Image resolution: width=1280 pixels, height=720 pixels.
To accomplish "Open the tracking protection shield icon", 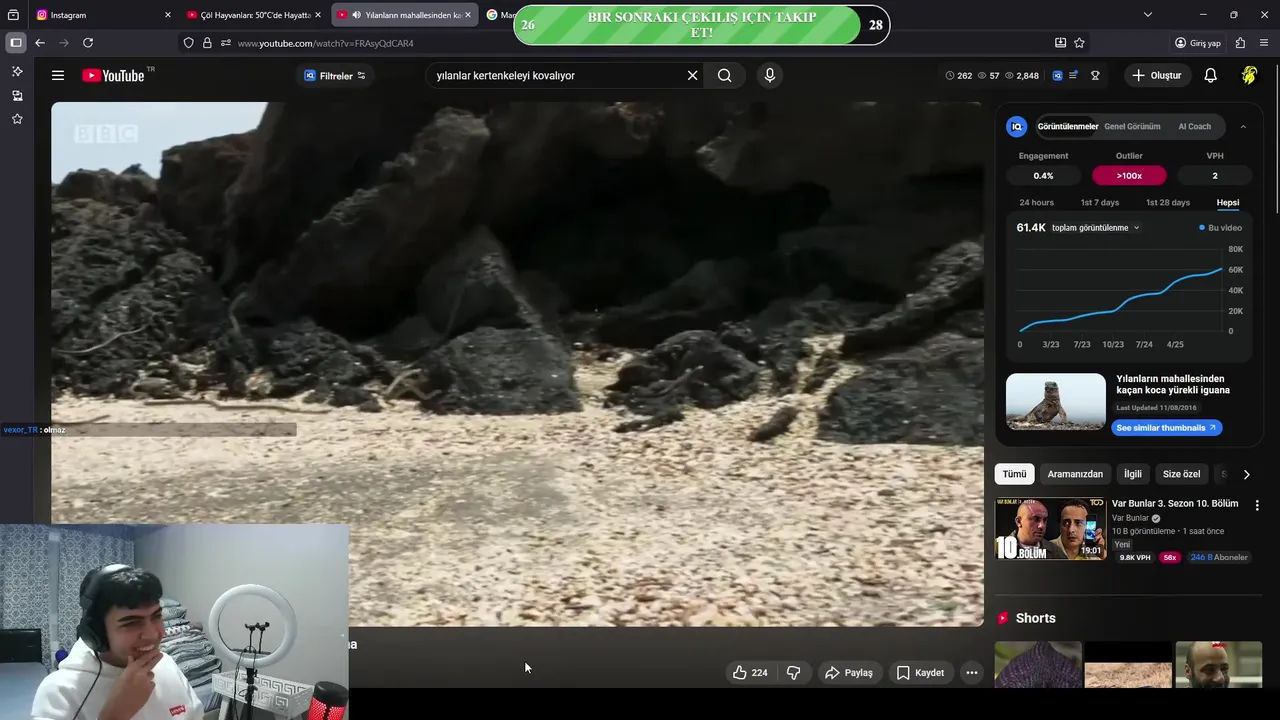I will pyautogui.click(x=188, y=43).
